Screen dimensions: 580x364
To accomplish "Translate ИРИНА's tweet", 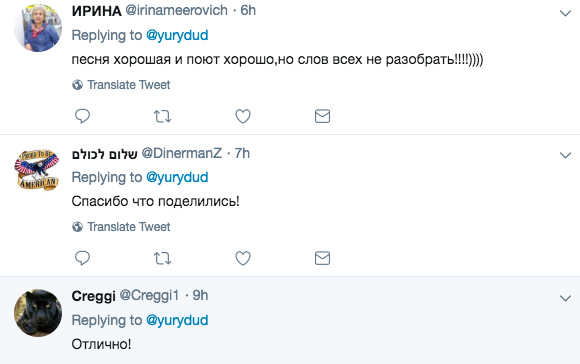I will pos(121,85).
